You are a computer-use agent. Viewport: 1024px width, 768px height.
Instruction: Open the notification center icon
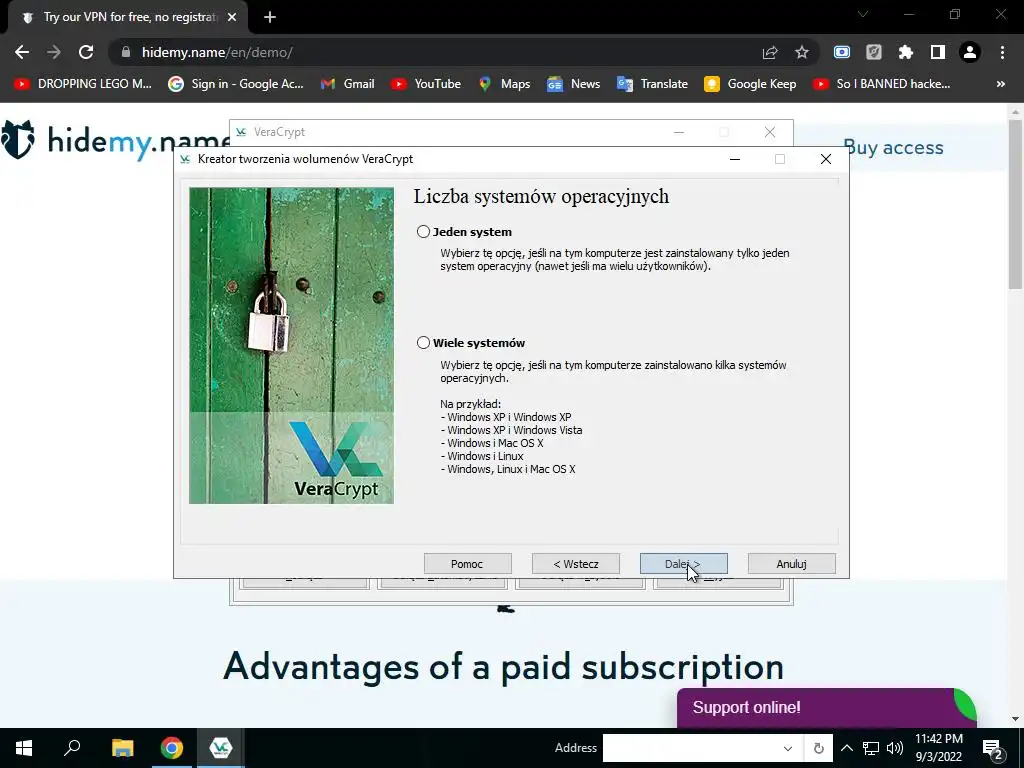point(993,748)
